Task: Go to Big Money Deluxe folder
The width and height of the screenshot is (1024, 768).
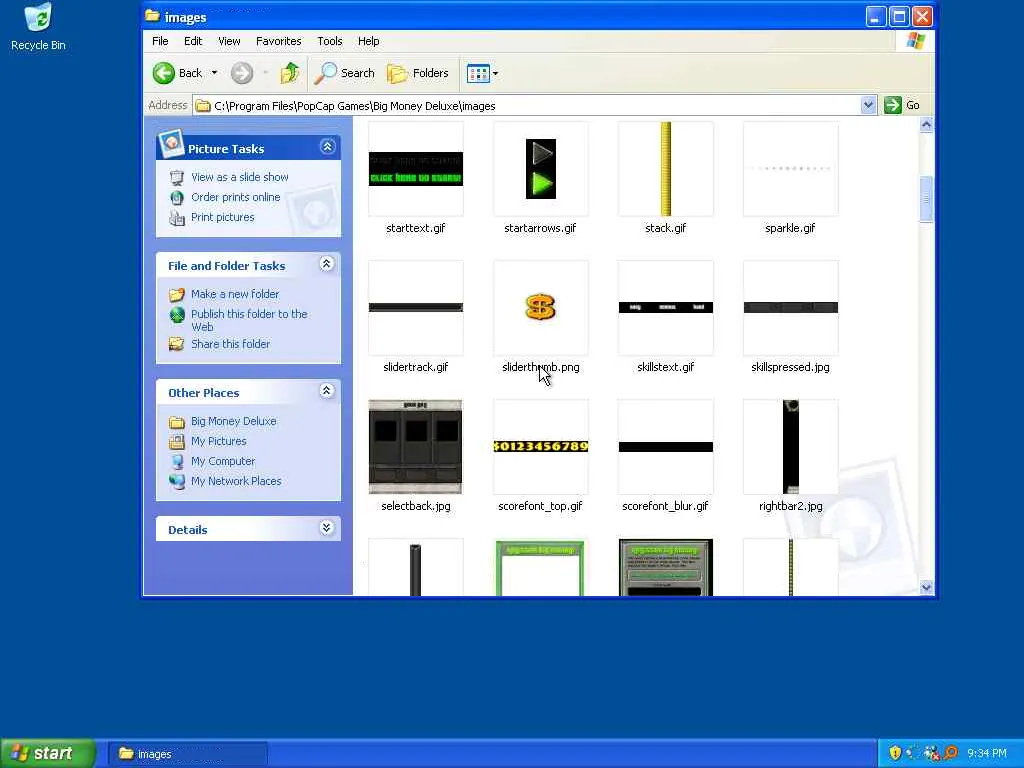Action: tap(234, 421)
